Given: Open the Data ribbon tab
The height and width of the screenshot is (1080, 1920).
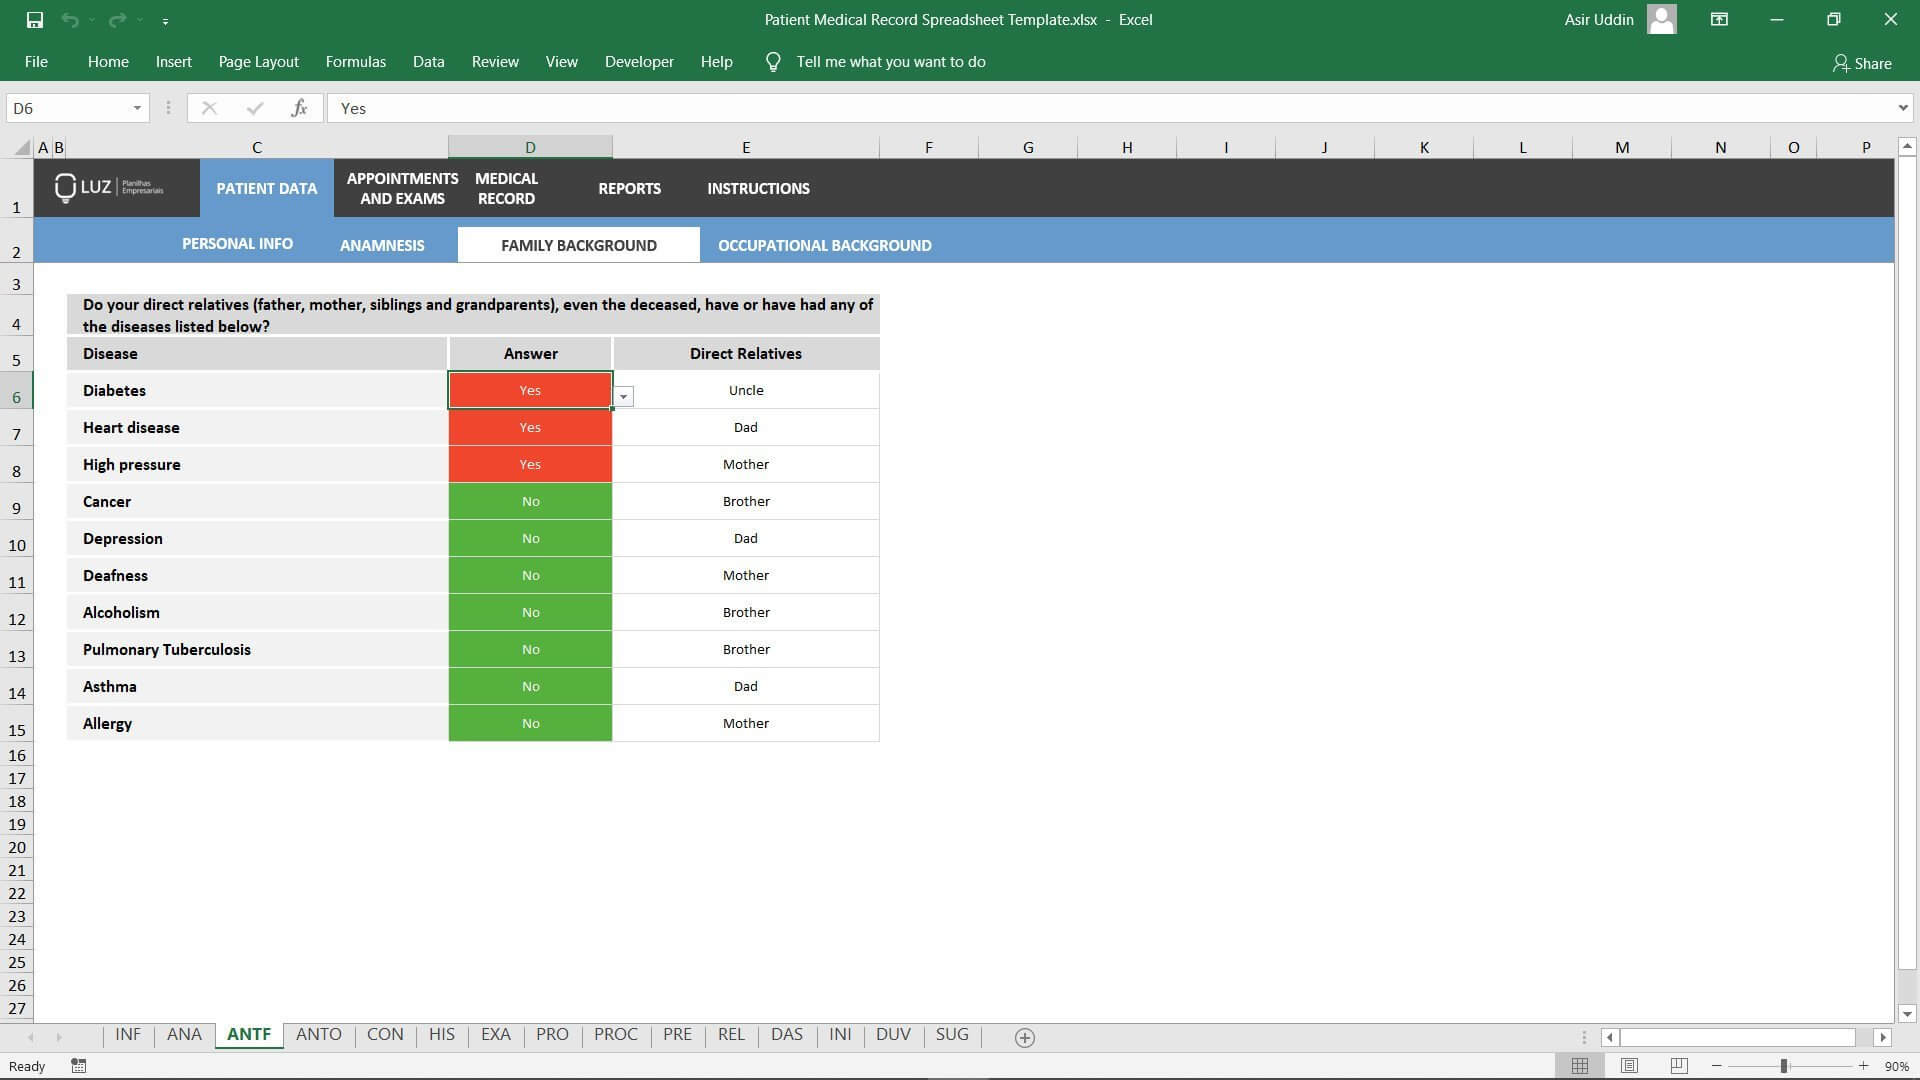Looking at the screenshot, I should (428, 62).
